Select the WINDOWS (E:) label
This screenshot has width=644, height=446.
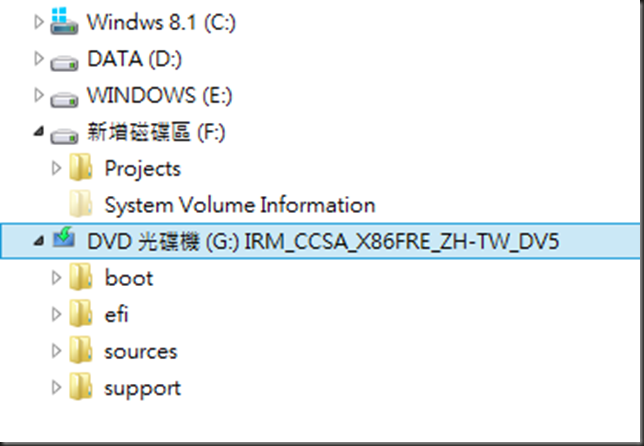tap(160, 95)
